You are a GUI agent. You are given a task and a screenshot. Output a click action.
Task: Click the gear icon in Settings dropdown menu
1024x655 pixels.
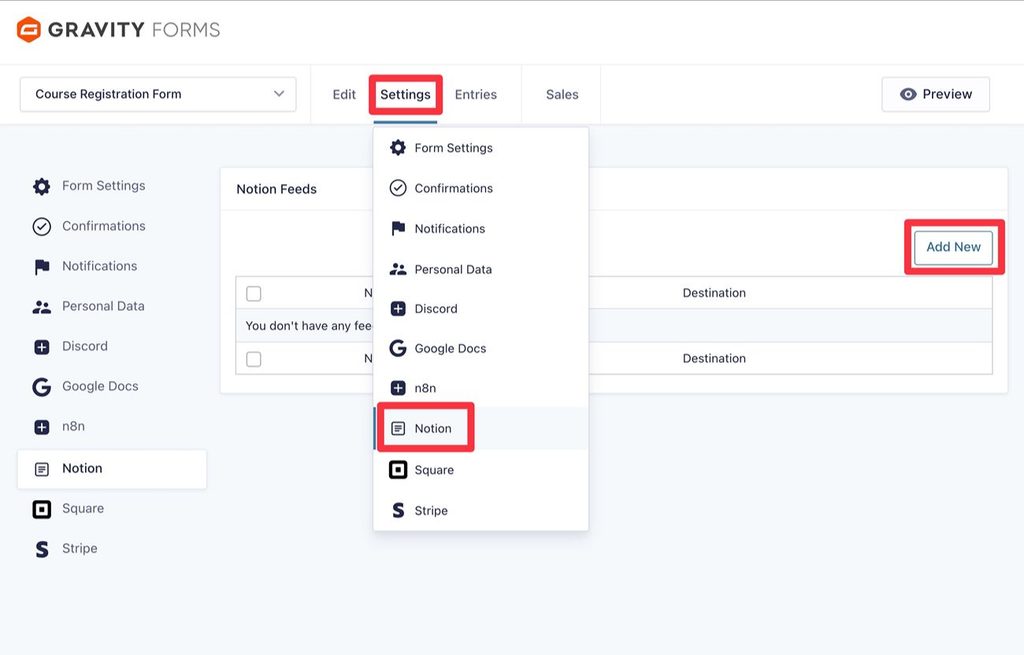398,148
